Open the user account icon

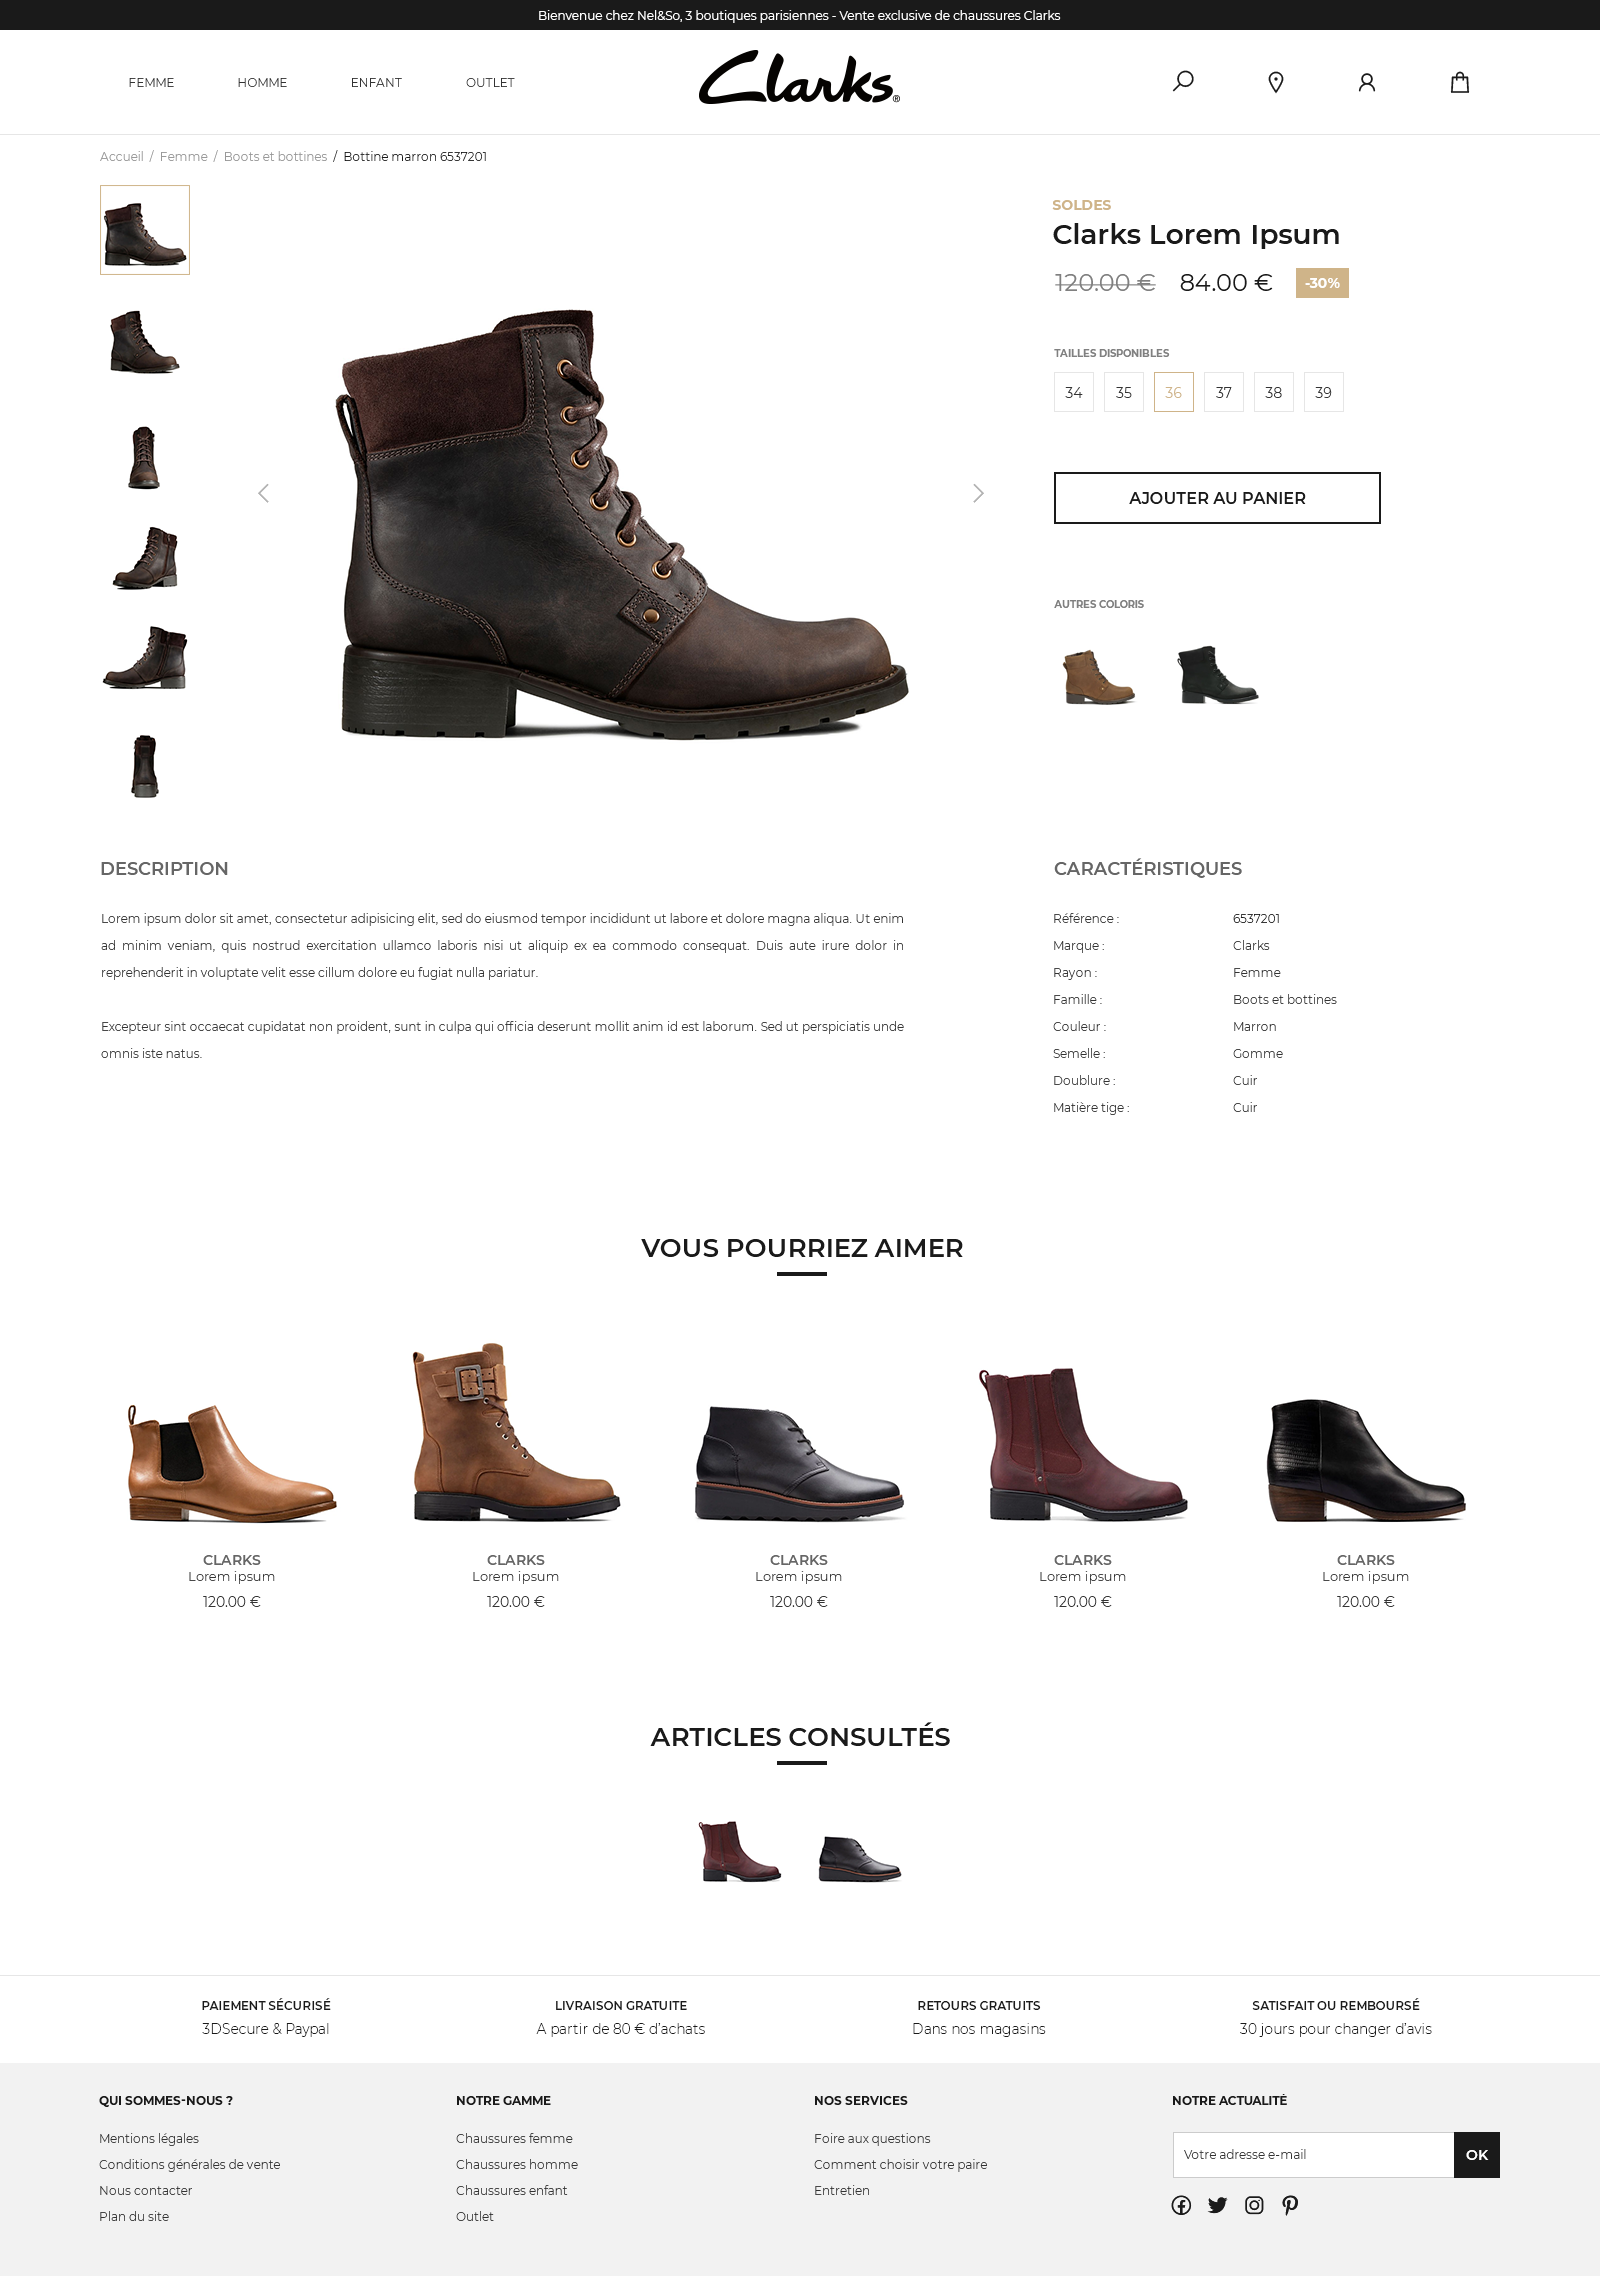[1367, 82]
